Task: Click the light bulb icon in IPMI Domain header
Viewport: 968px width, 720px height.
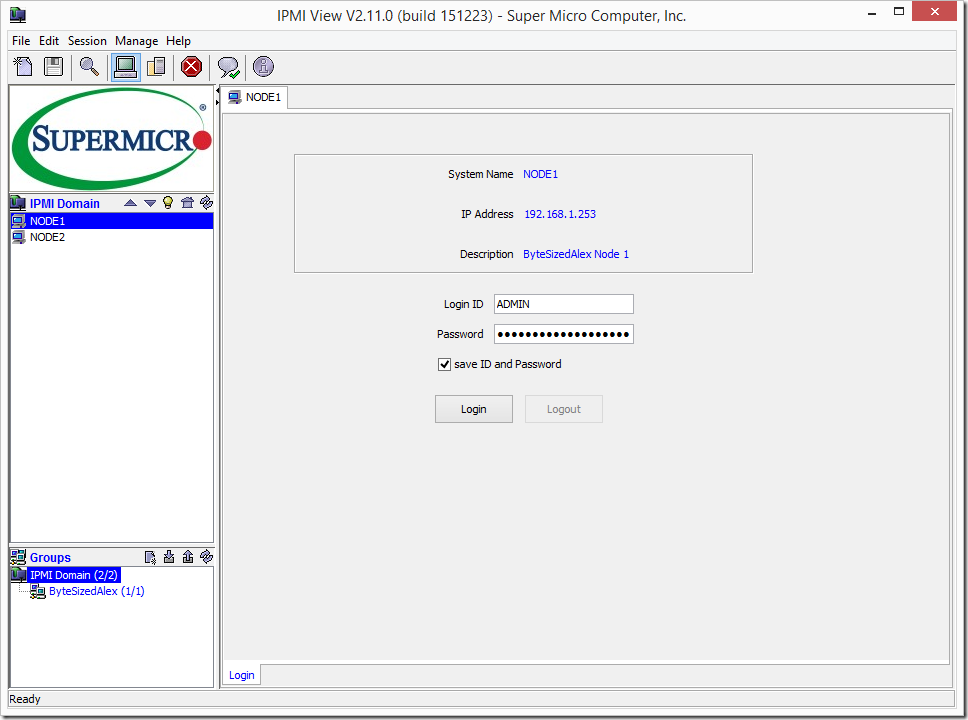Action: tap(168, 203)
